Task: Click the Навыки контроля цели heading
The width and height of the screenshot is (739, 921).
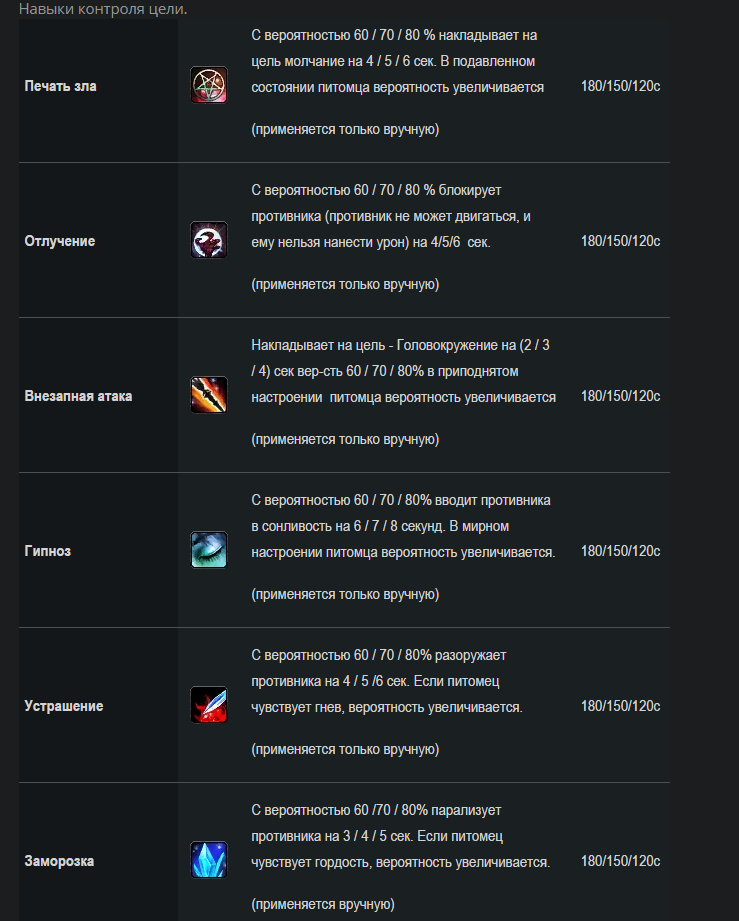Action: click(103, 9)
